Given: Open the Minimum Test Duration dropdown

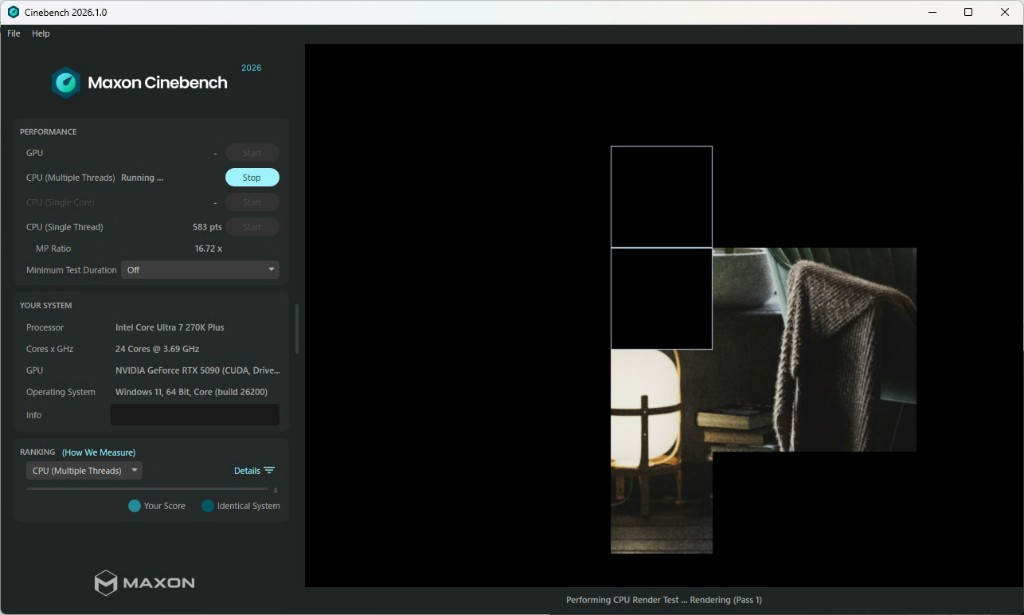Looking at the screenshot, I should (200, 270).
